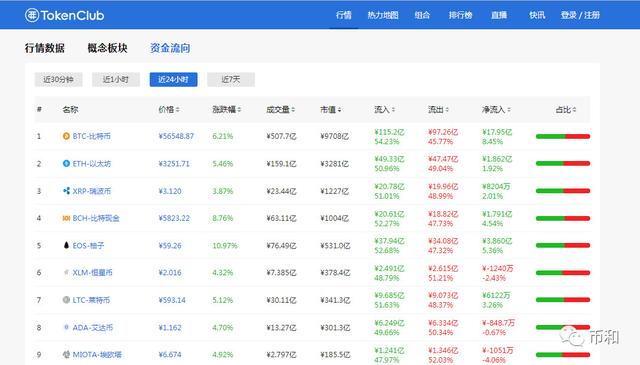Select the 近30分钟 time filter
640x365 pixels.
[x=58, y=79]
